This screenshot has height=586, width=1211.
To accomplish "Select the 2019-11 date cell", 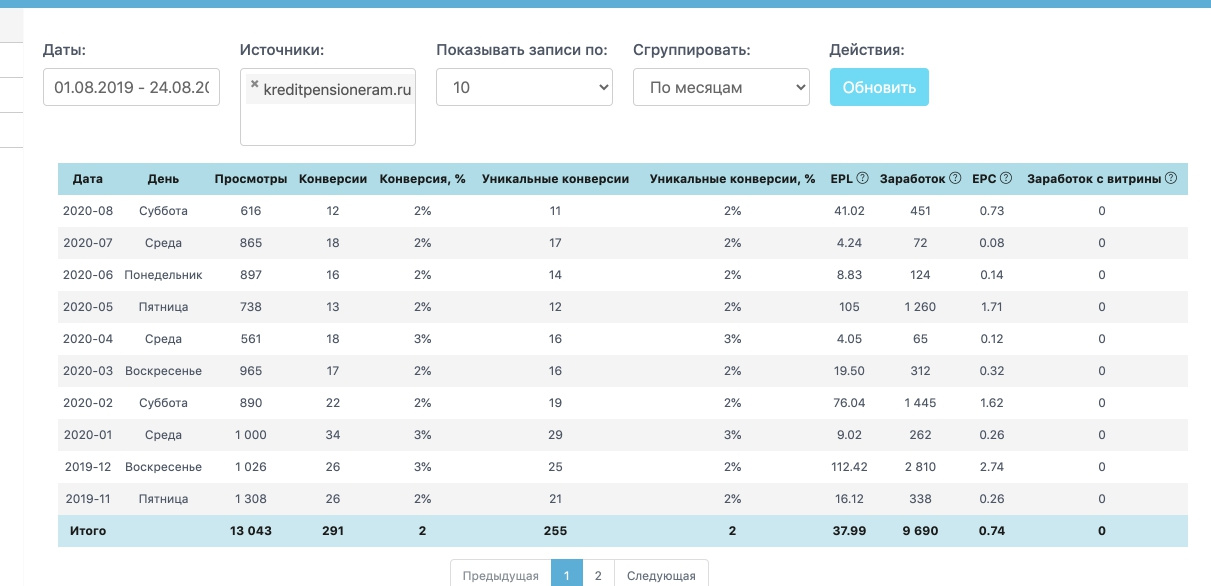I will pos(88,499).
